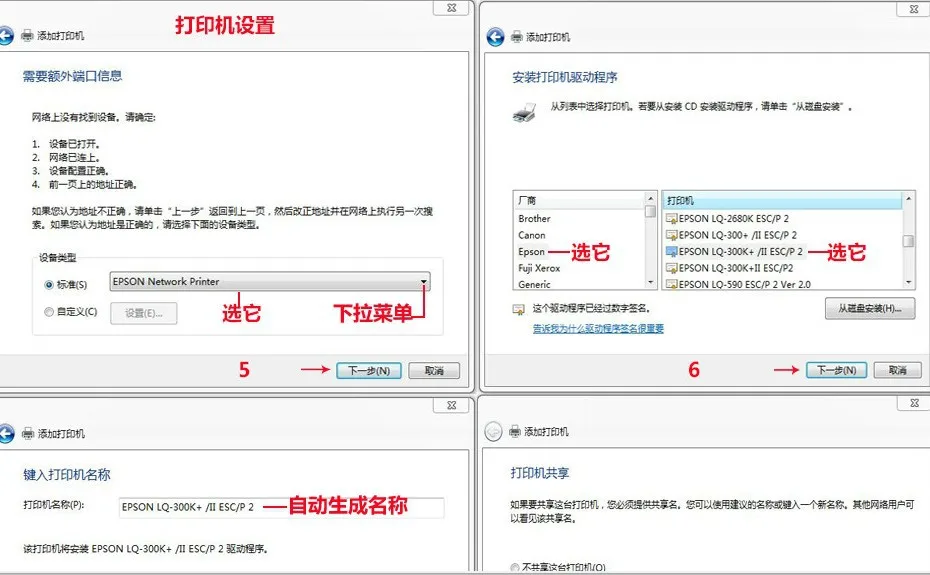Go back in the top-left Add Printer window
930x575 pixels.
click(5, 36)
